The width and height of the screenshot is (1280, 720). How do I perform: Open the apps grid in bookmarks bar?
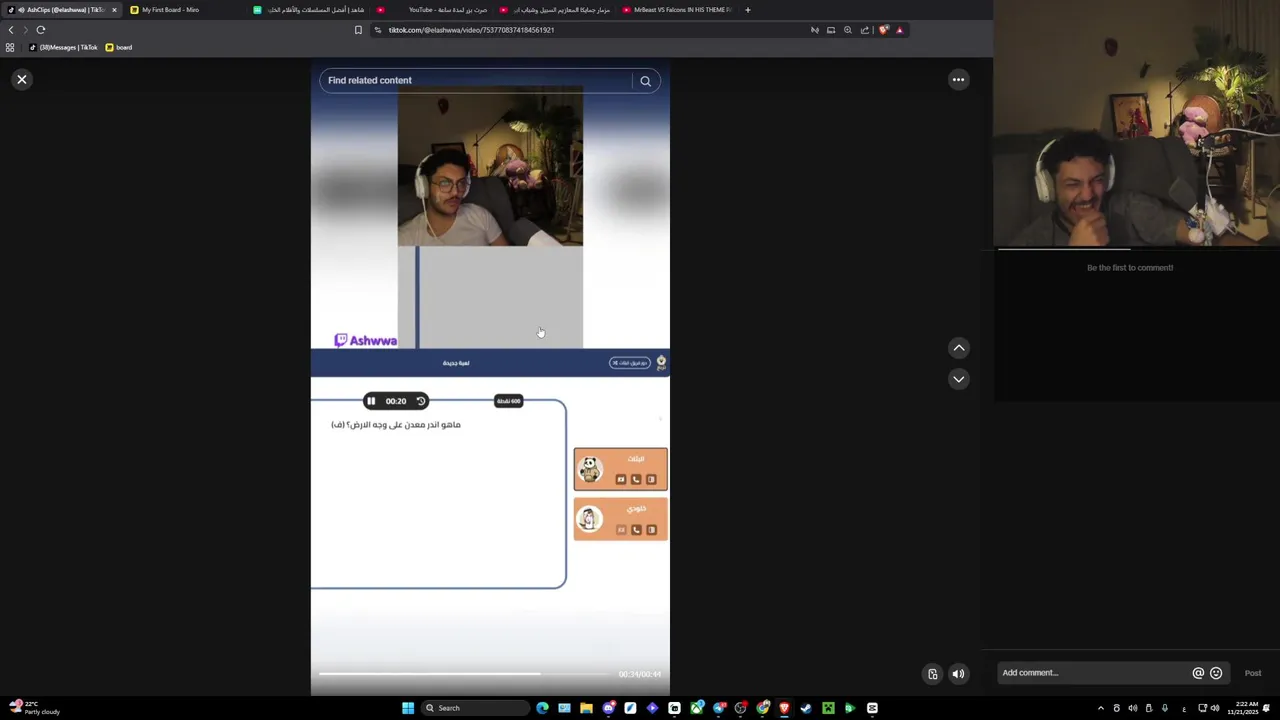(10, 47)
